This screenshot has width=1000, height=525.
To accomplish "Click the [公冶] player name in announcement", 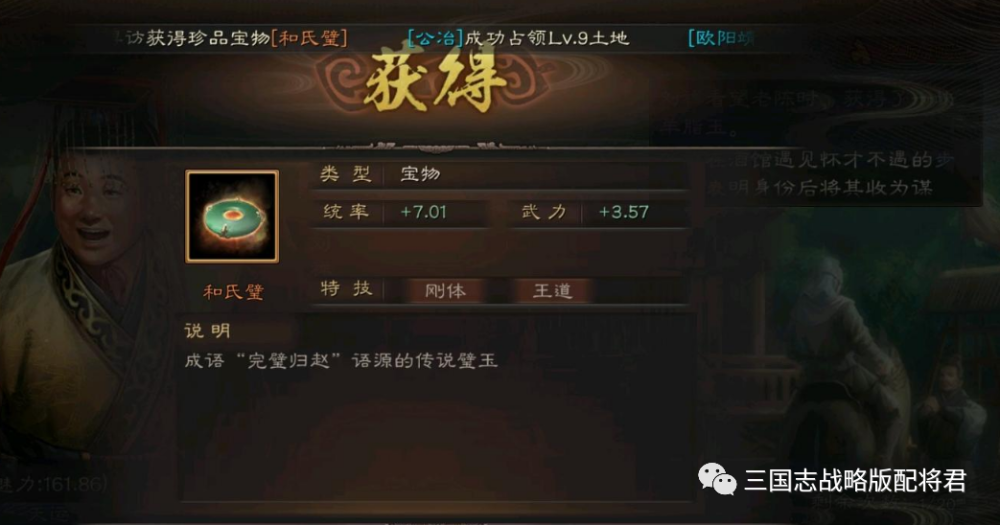I will (x=435, y=38).
